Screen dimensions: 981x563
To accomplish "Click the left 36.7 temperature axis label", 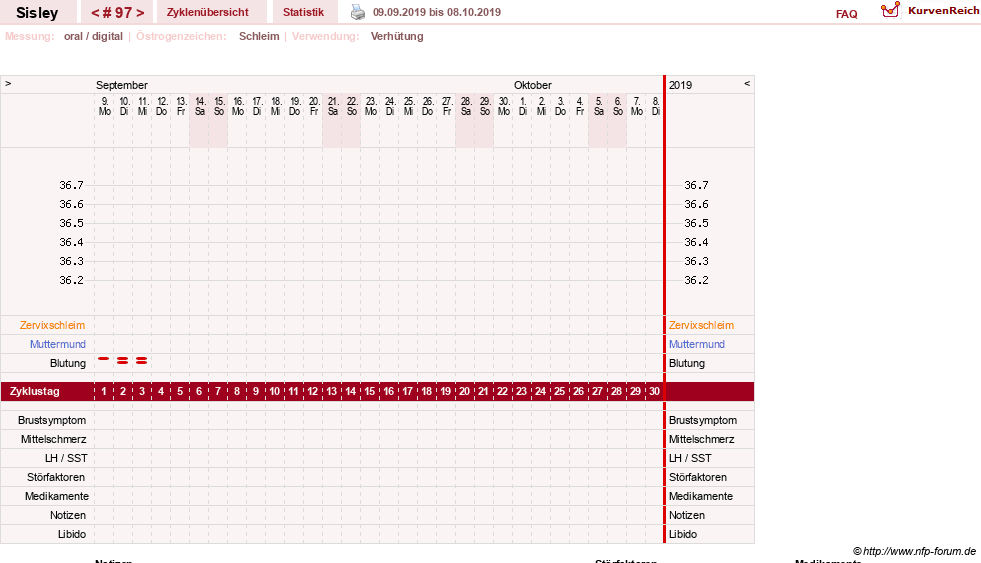I will pos(71,185).
